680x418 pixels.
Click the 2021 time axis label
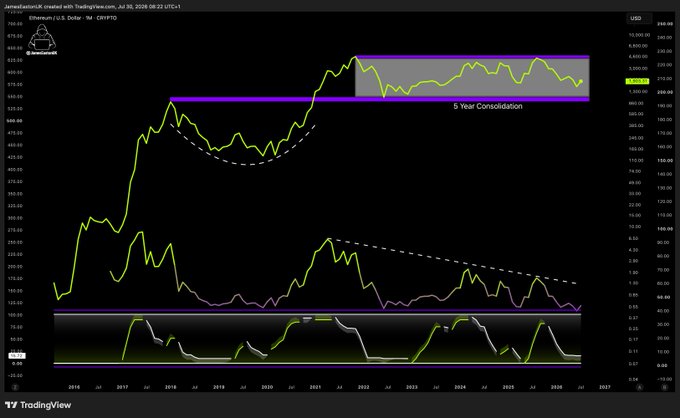(x=315, y=387)
